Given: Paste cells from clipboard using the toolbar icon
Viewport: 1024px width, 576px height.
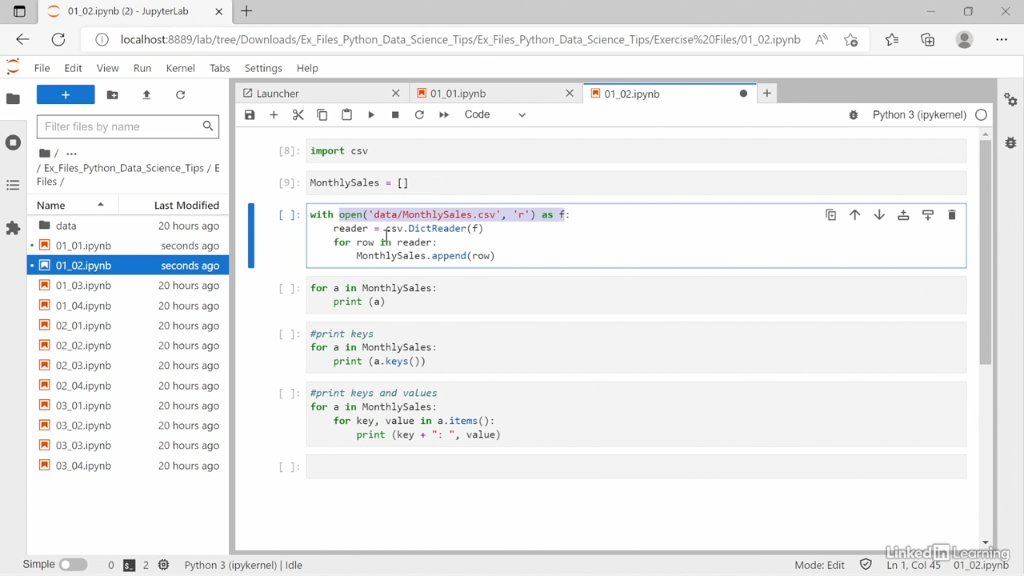Looking at the screenshot, I should pyautogui.click(x=347, y=115).
